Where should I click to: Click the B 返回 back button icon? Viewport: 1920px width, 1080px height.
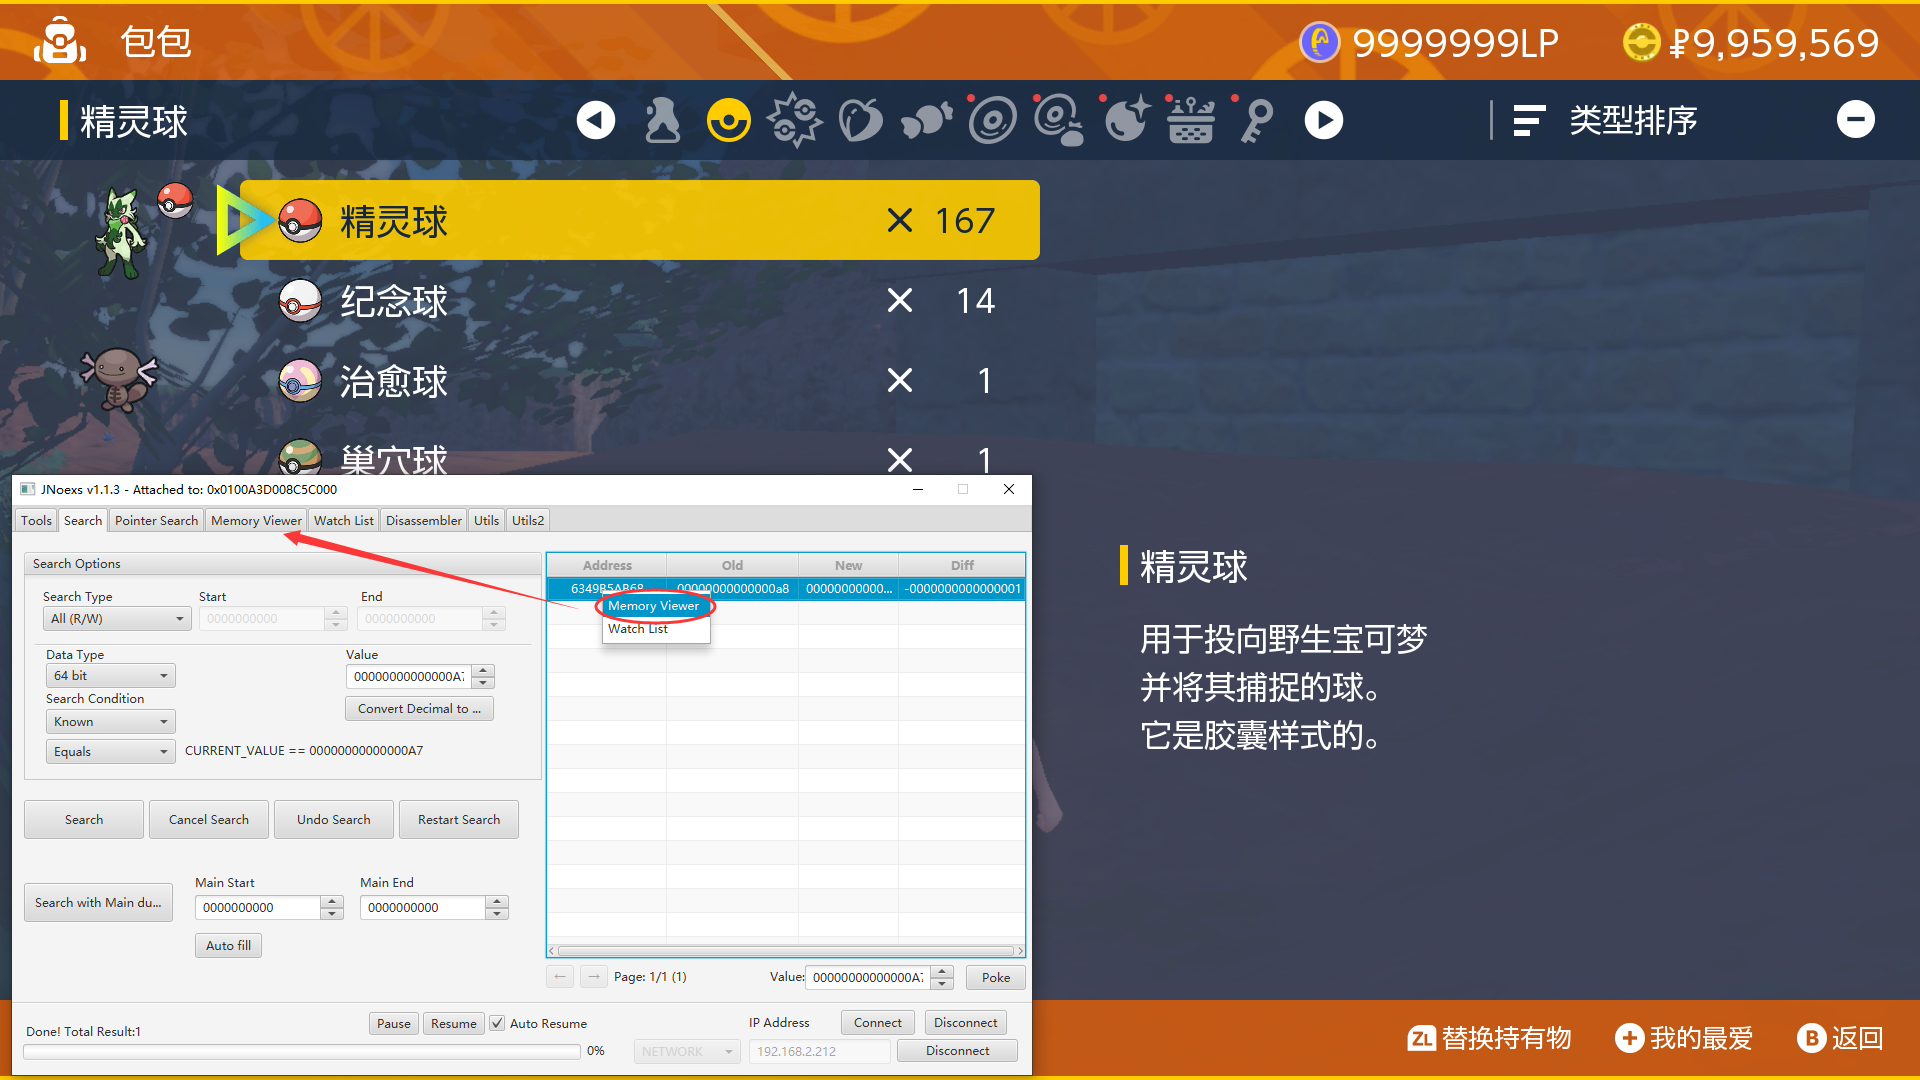tap(1812, 1038)
